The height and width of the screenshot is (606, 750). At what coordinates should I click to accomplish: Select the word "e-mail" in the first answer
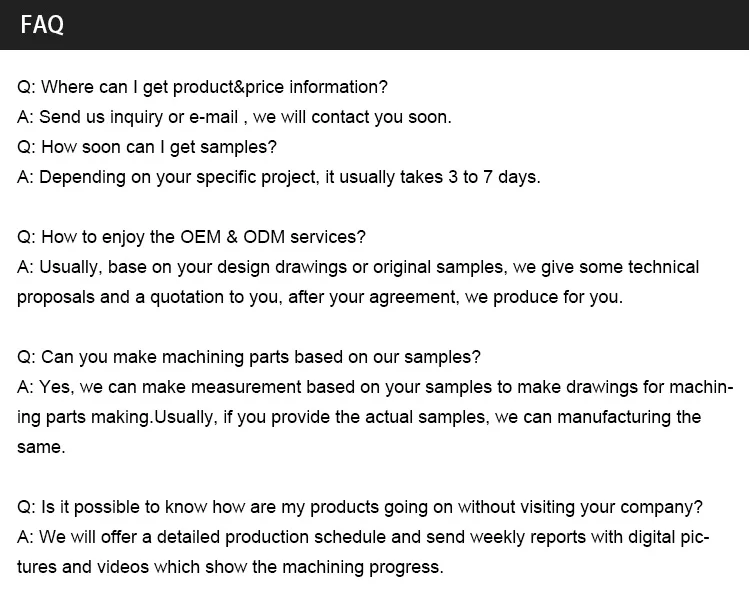click(x=213, y=117)
